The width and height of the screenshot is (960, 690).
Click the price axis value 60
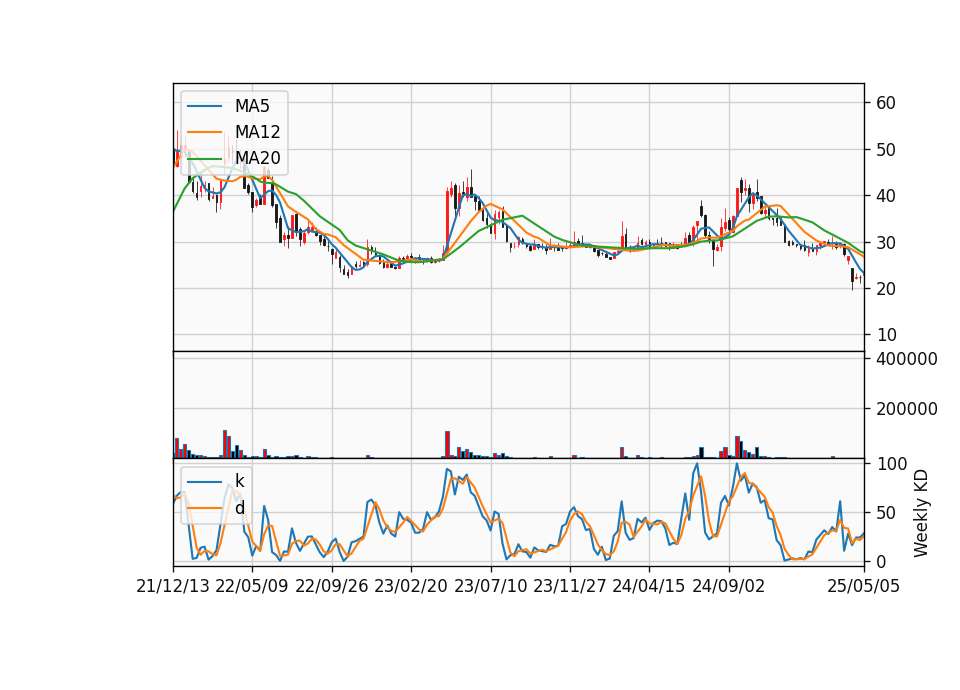886,103
